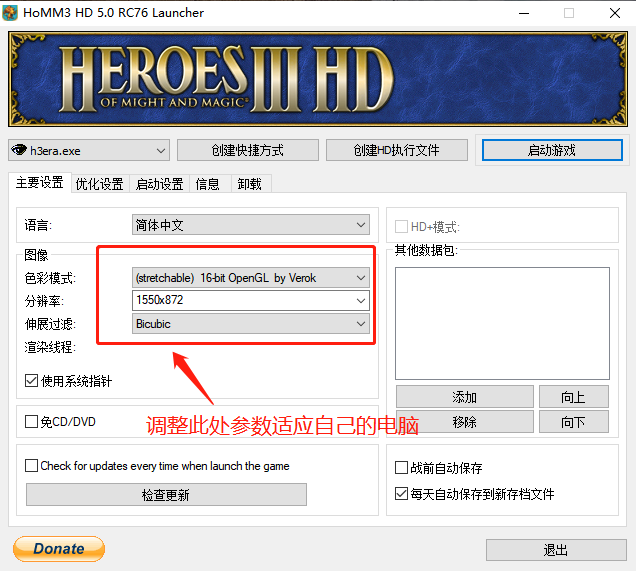Image resolution: width=636 pixels, height=571 pixels.
Task: Click inside the 其他数据包 list box
Action: coord(502,323)
